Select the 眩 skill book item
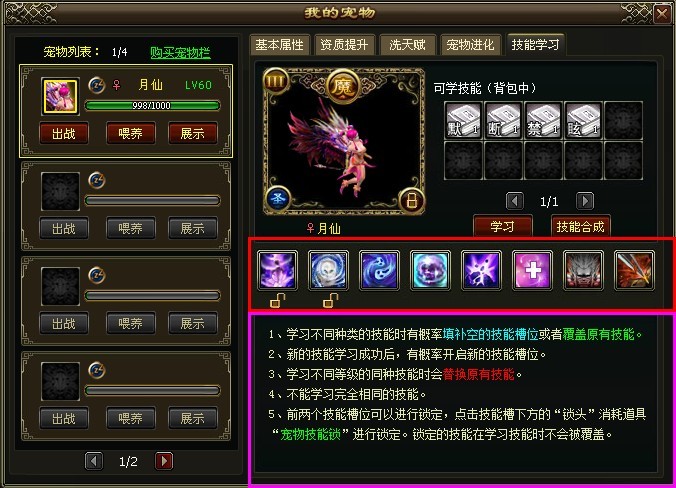676x488 pixels. click(x=583, y=120)
